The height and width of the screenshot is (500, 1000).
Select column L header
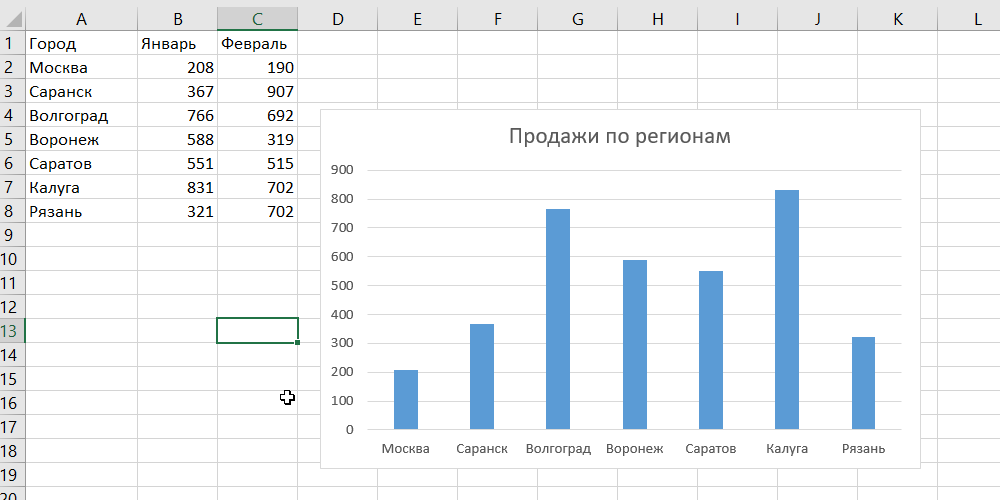tap(977, 18)
